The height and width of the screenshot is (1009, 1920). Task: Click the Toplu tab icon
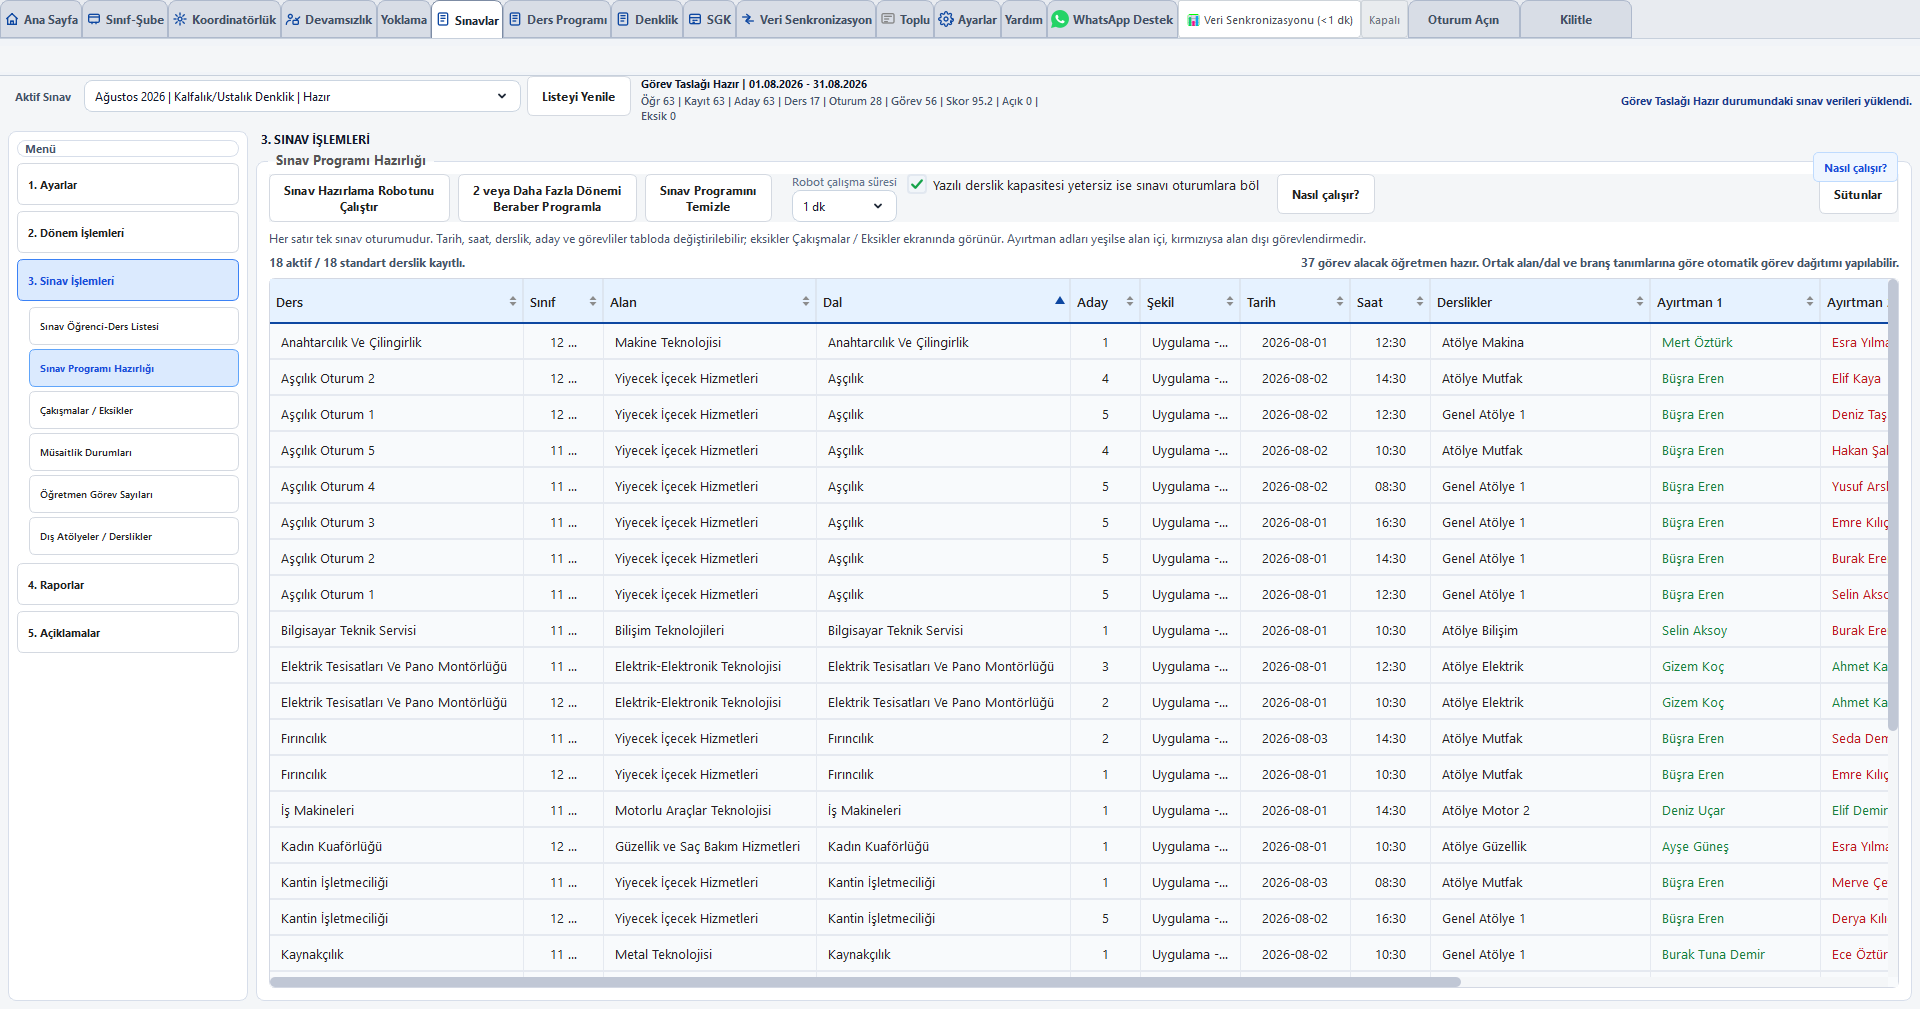pyautogui.click(x=888, y=19)
